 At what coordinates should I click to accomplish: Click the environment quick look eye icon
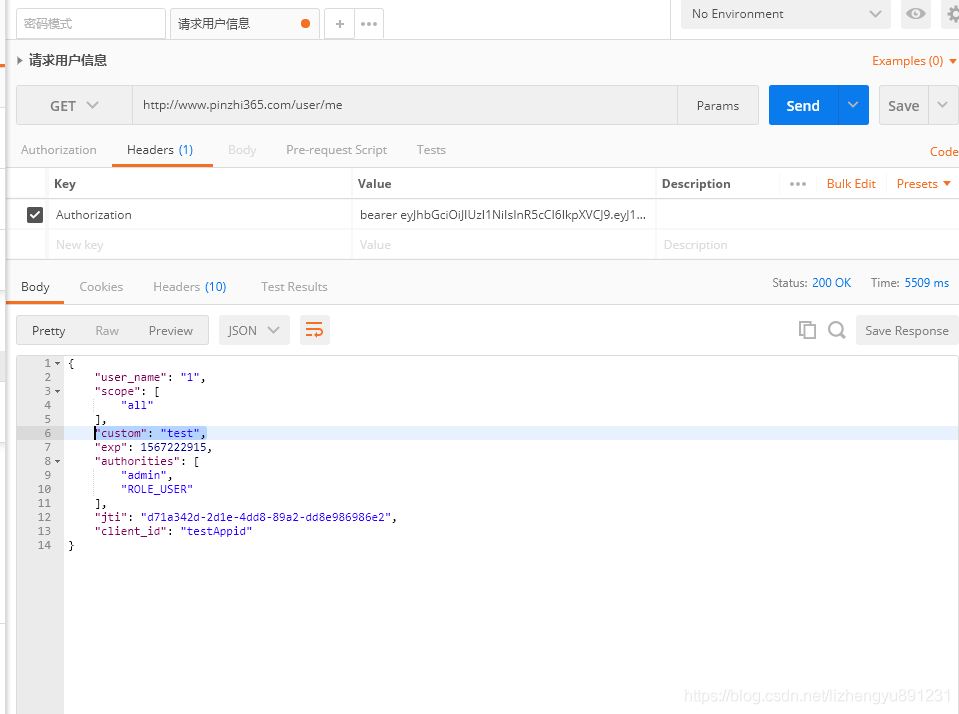tap(915, 14)
